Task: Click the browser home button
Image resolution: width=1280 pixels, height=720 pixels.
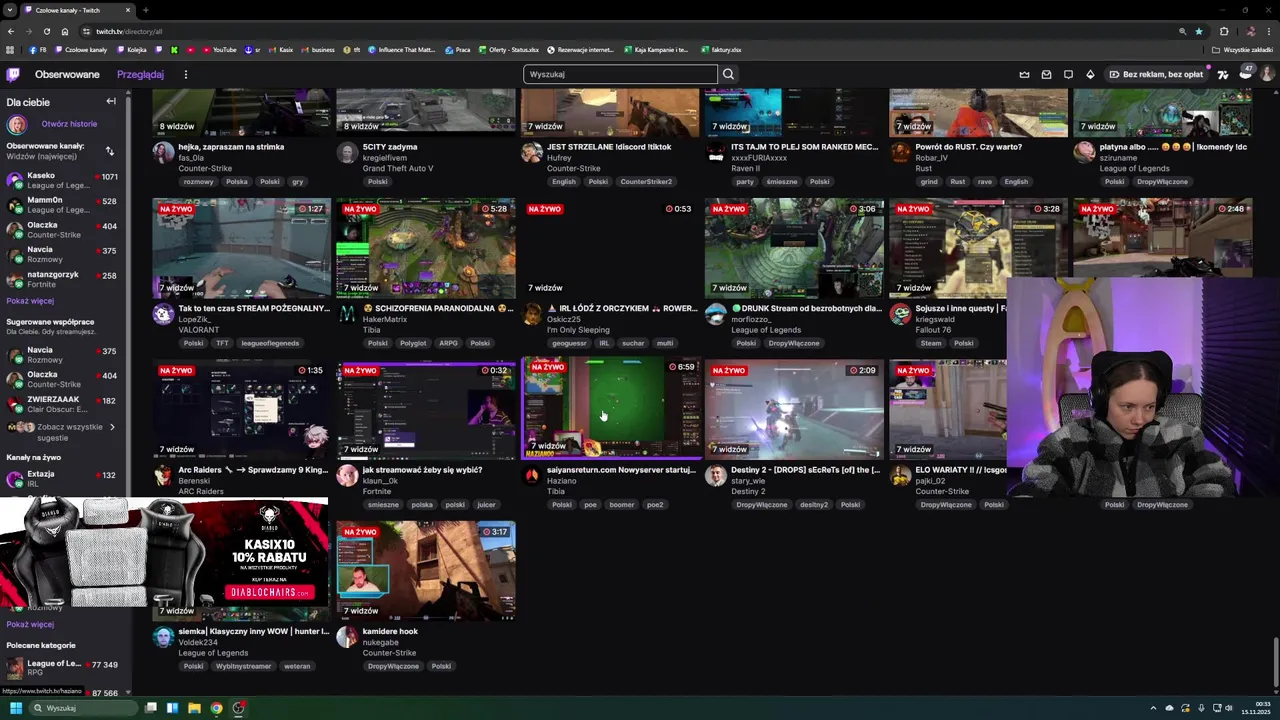Action: click(x=64, y=31)
